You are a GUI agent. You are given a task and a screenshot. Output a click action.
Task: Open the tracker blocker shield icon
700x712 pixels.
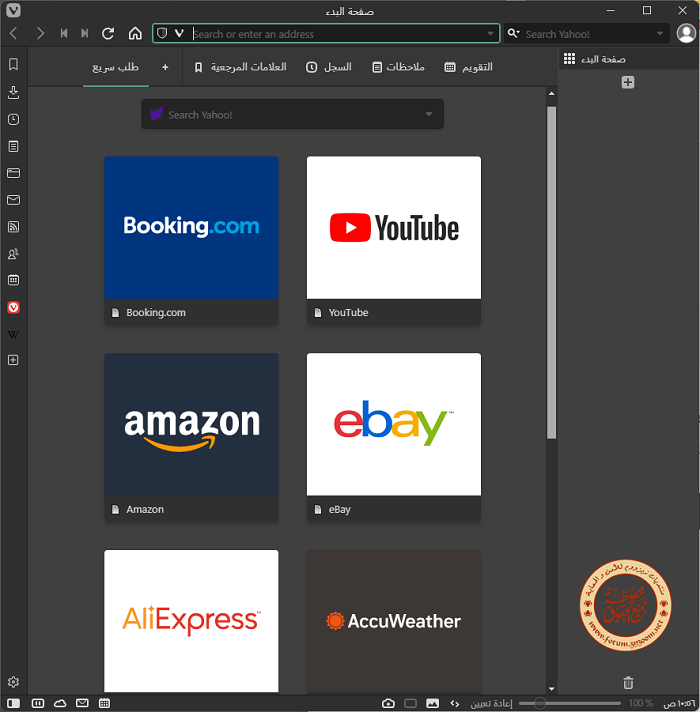(162, 33)
